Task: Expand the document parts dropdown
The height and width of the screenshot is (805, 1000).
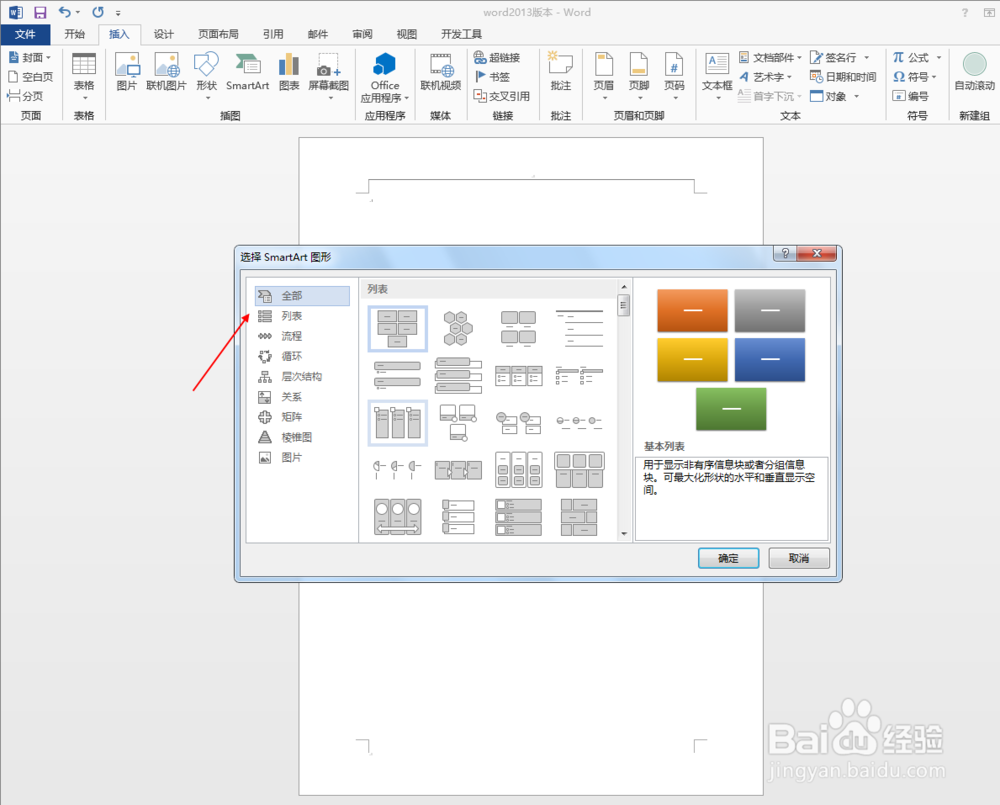Action: point(799,57)
